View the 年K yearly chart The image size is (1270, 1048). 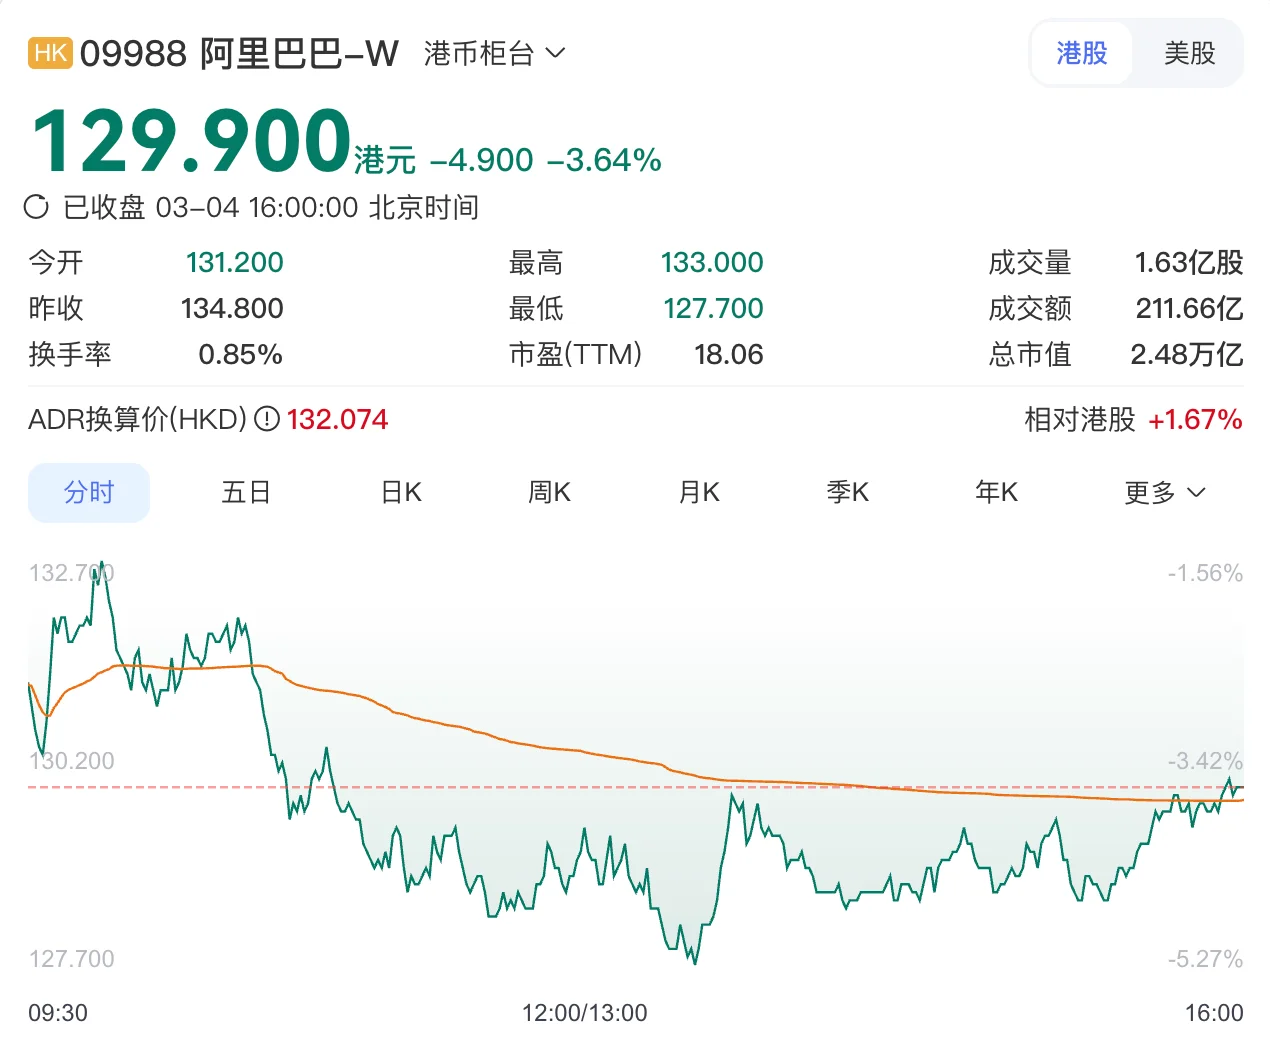click(x=996, y=492)
